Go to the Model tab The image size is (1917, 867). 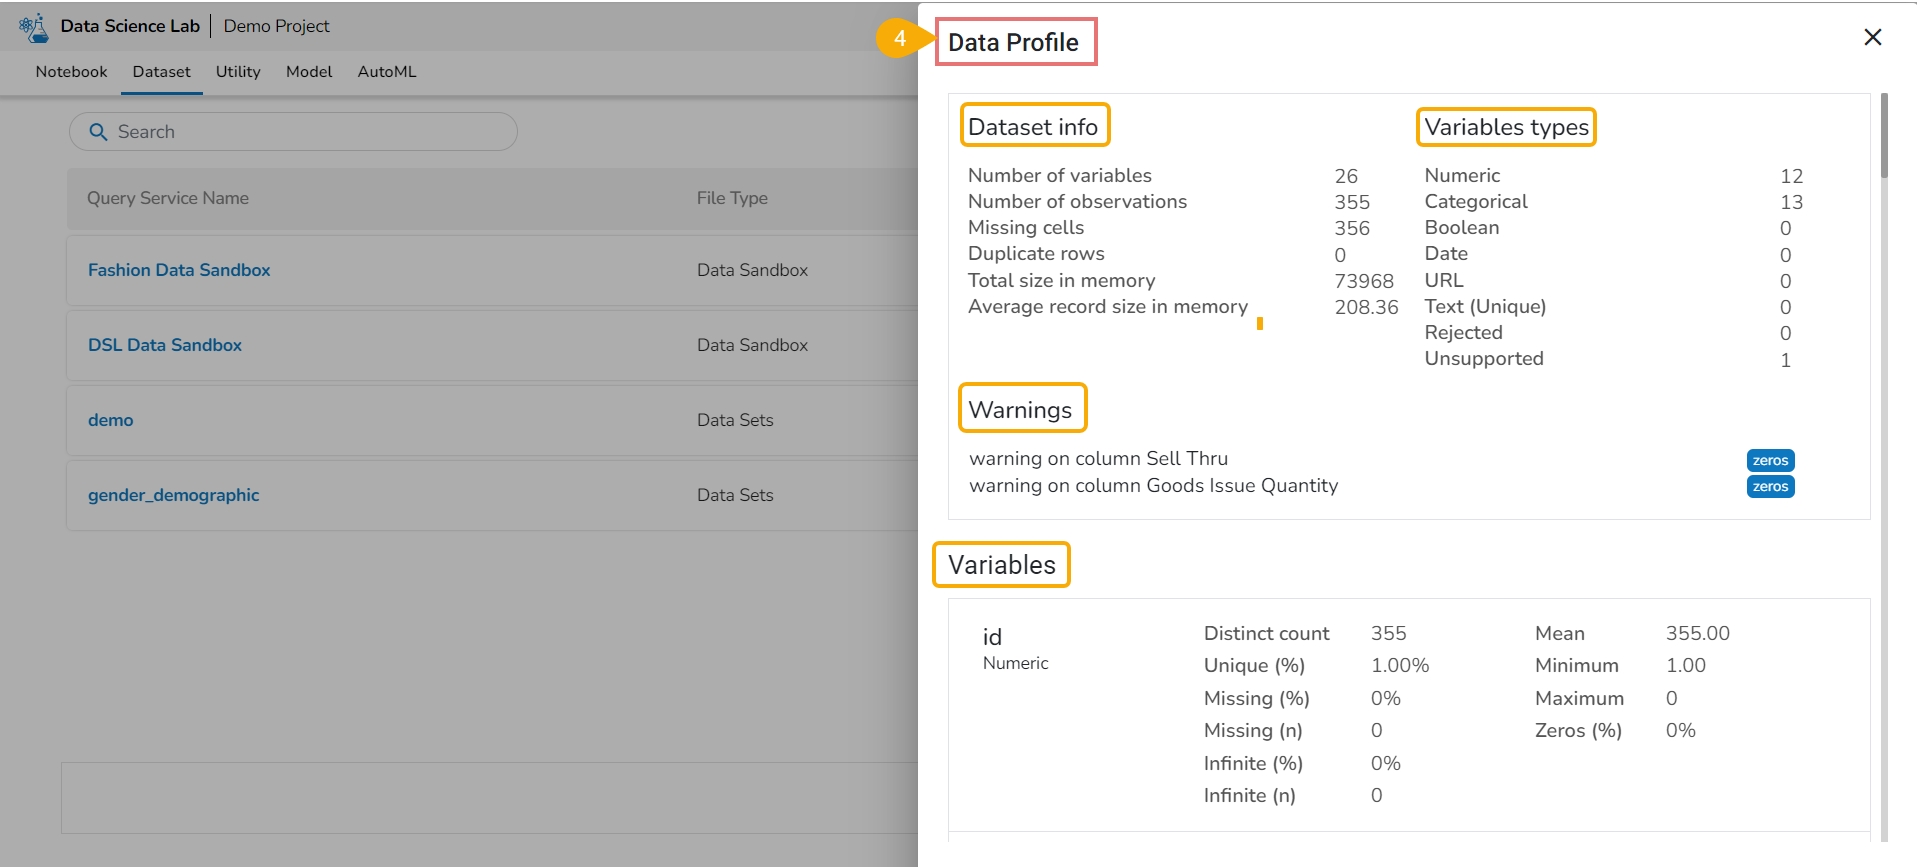click(x=309, y=72)
